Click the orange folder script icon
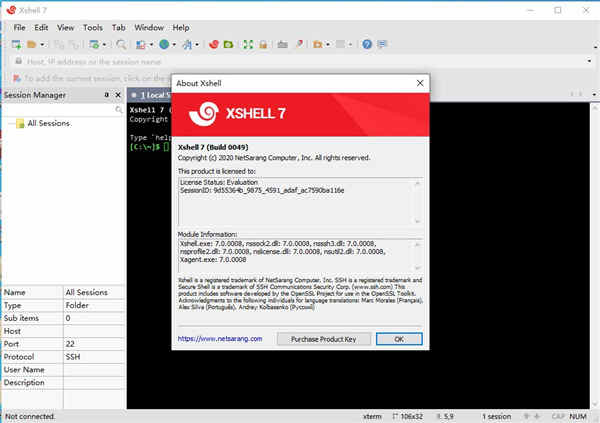600x423 pixels. point(318,44)
